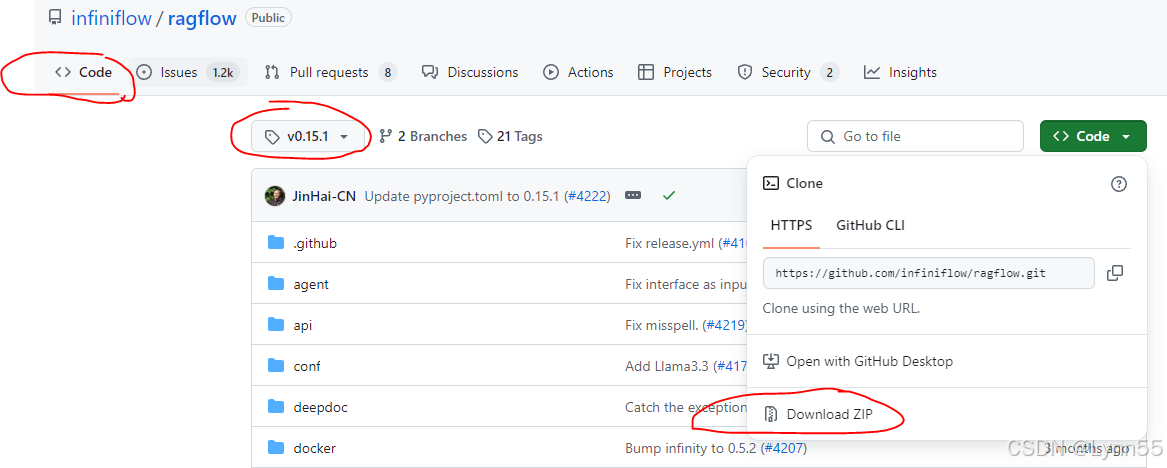Screen dimensions: 1167x468
Task: View the green commit status checkmark
Action: click(668, 196)
